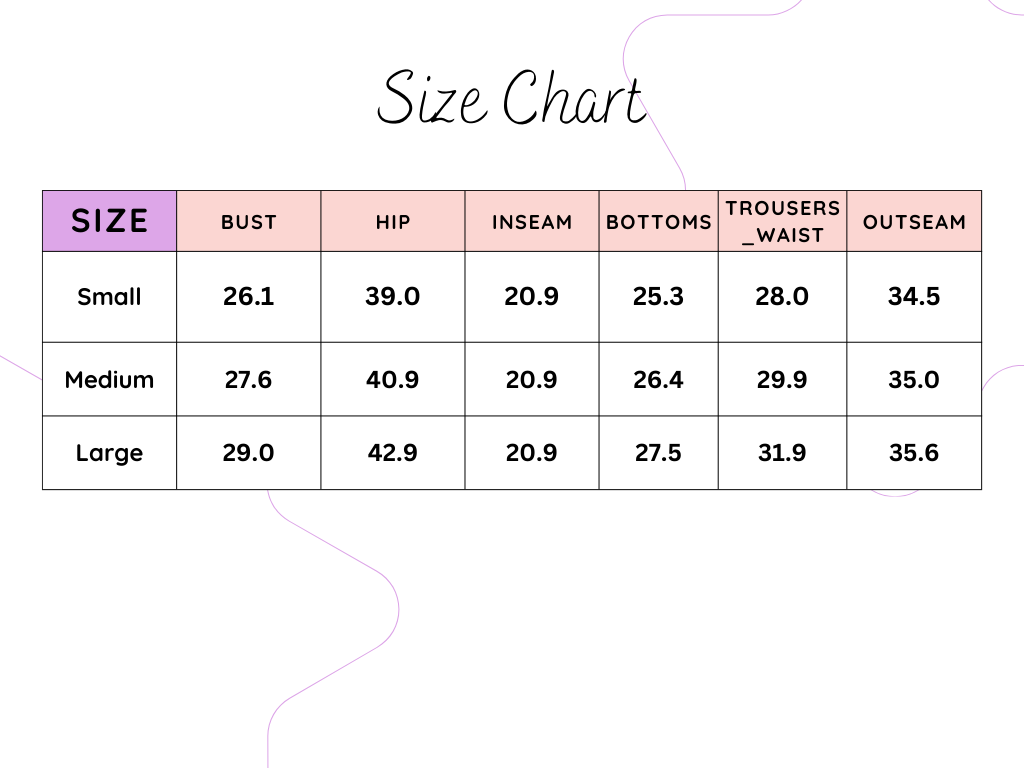Click the Small row label
Screen dimensions: 1024x768
pyautogui.click(x=109, y=297)
